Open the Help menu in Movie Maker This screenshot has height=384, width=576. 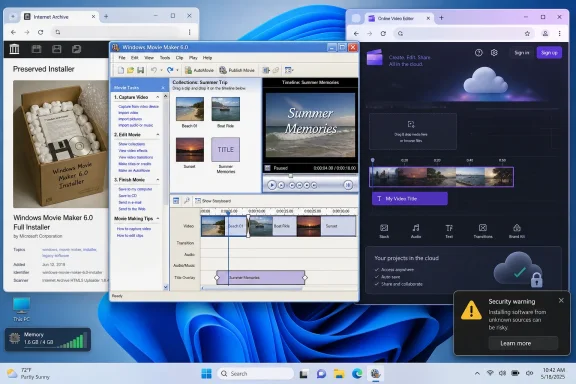(208, 58)
